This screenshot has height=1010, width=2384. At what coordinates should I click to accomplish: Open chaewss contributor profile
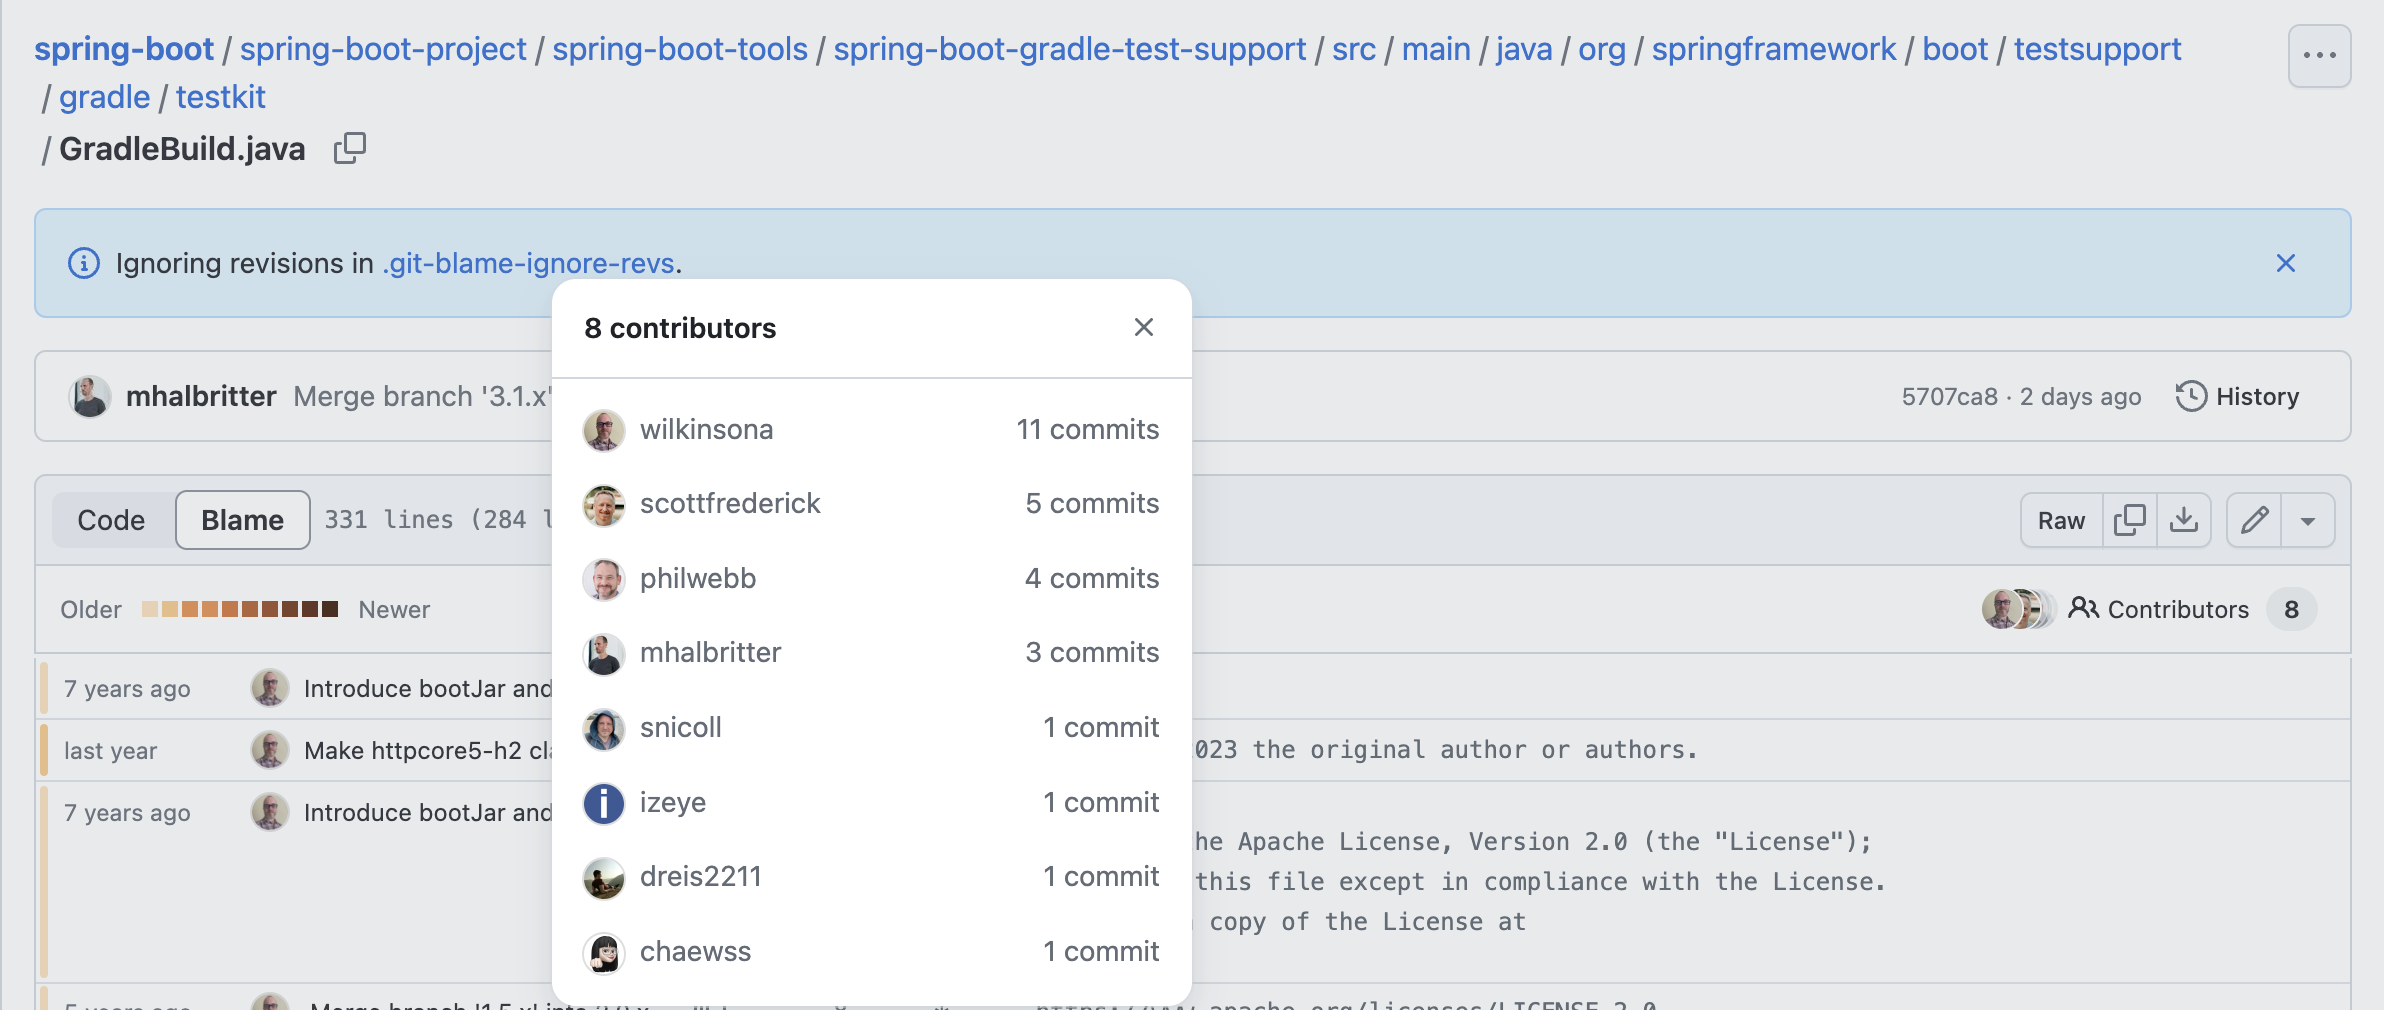click(x=695, y=951)
